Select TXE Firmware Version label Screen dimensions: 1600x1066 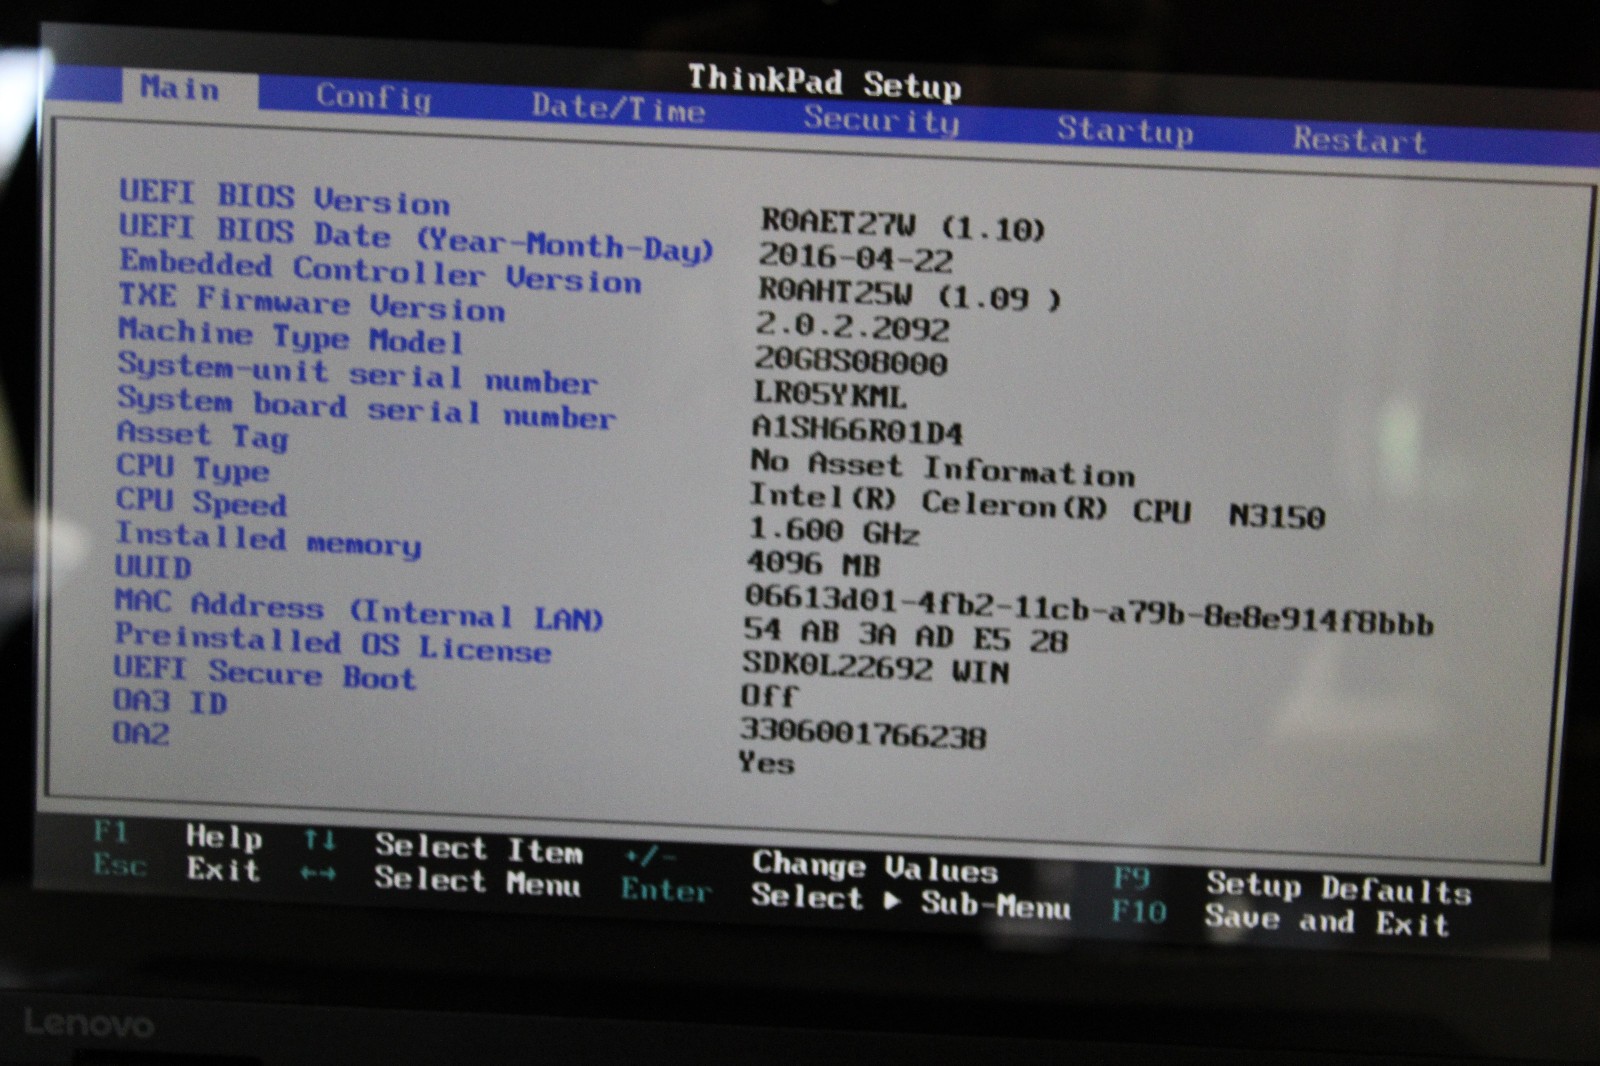[311, 302]
